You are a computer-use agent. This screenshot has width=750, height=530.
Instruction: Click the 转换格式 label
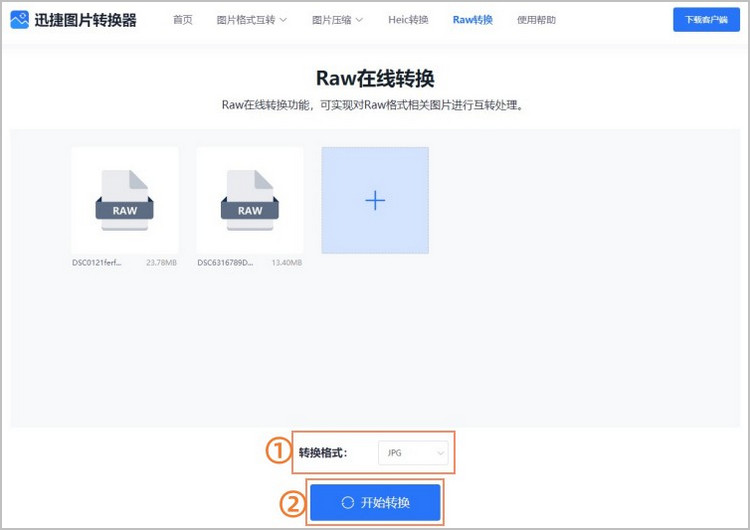pos(323,453)
